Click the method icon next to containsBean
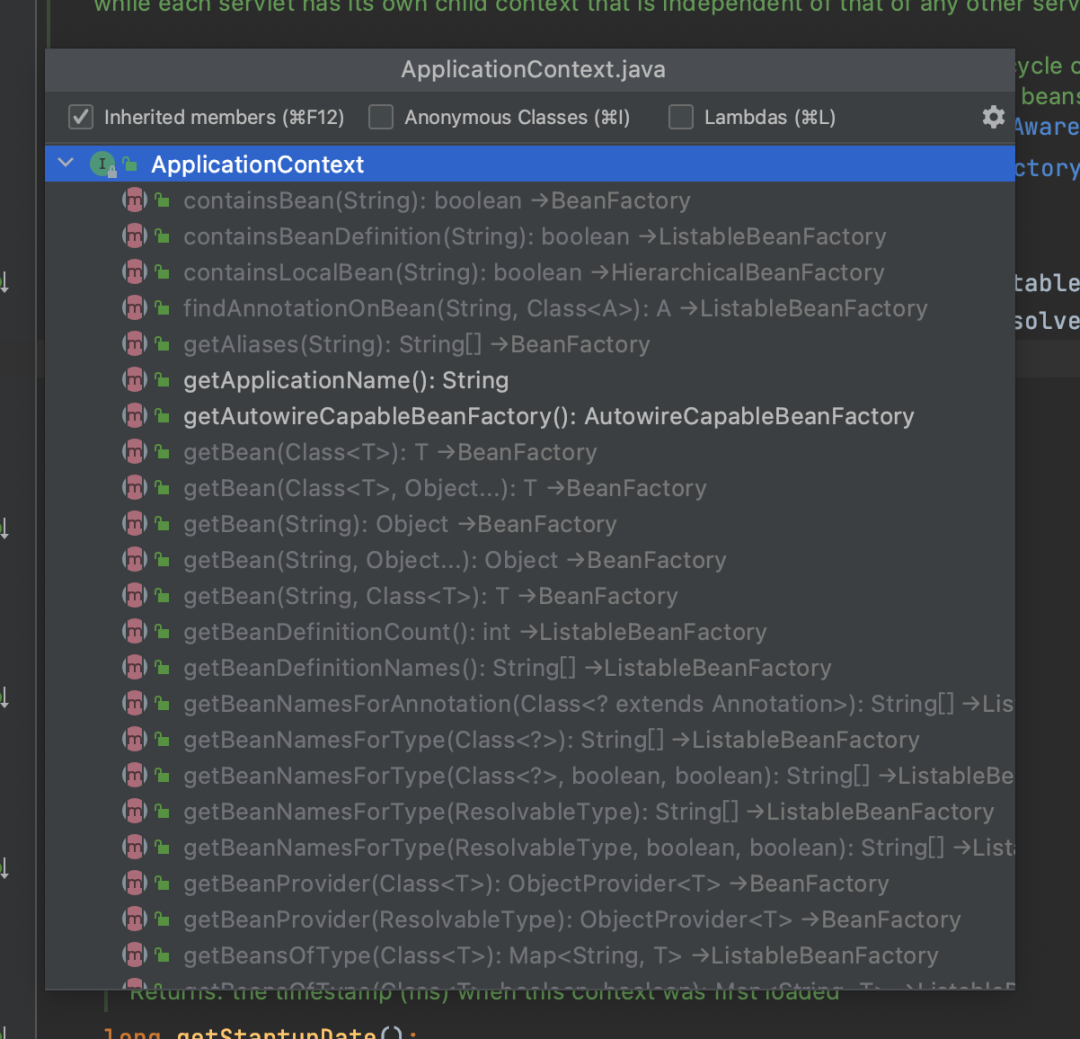 click(x=134, y=200)
